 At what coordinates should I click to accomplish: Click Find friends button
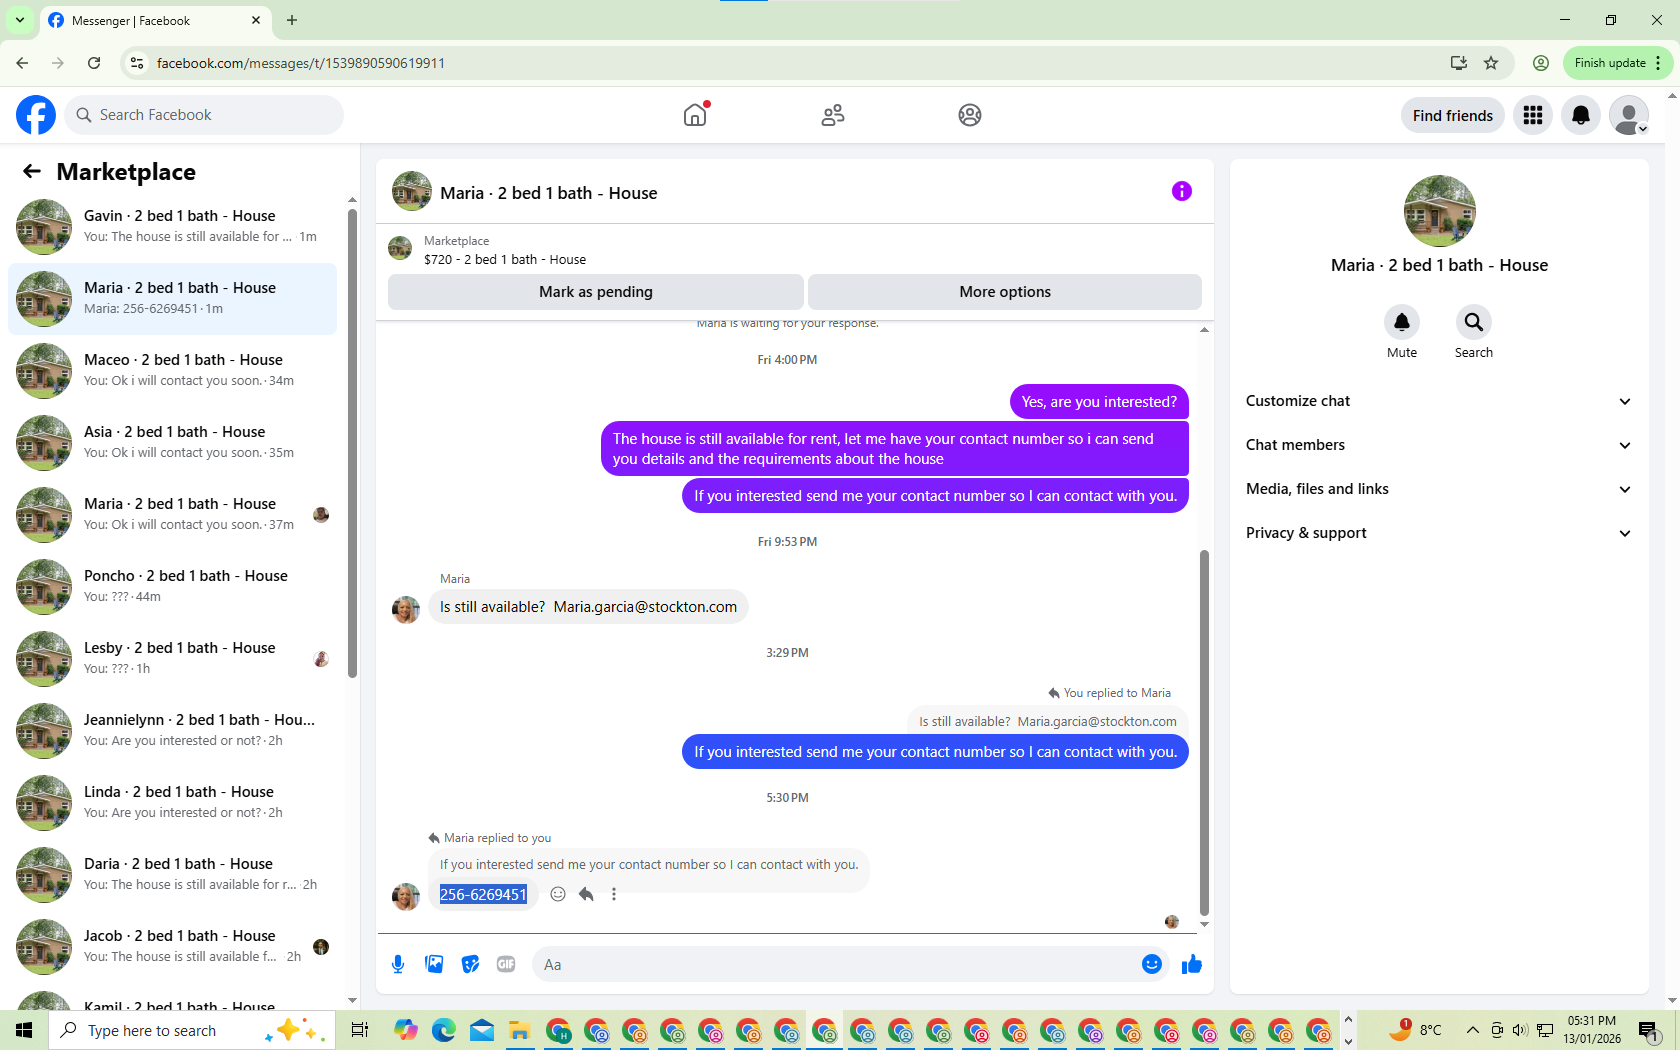[1452, 115]
